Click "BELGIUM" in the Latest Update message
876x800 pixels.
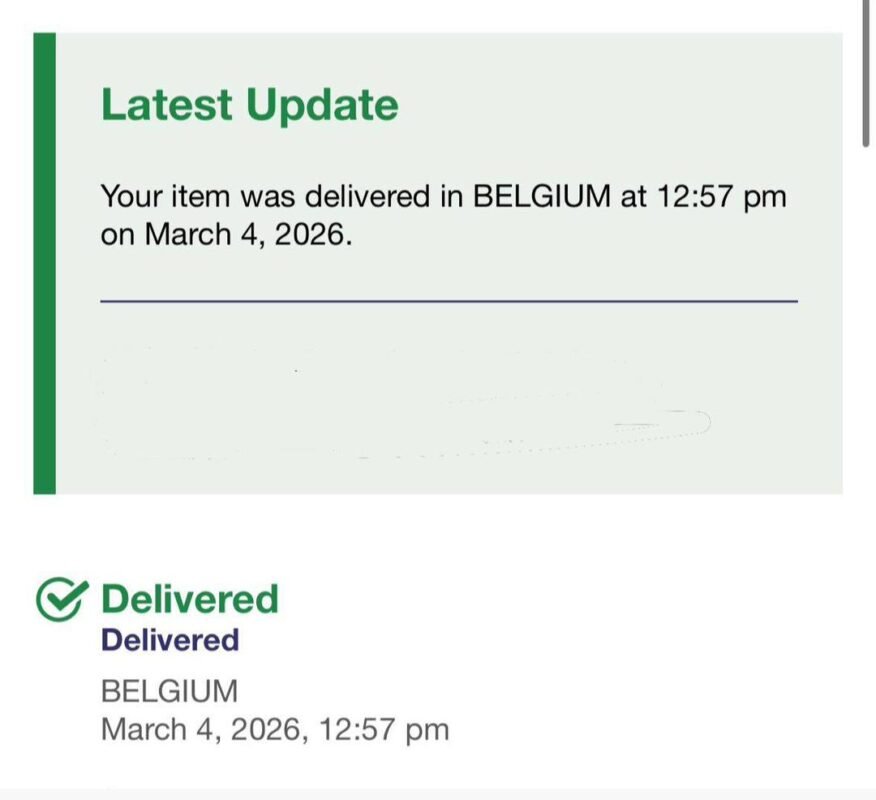point(540,196)
